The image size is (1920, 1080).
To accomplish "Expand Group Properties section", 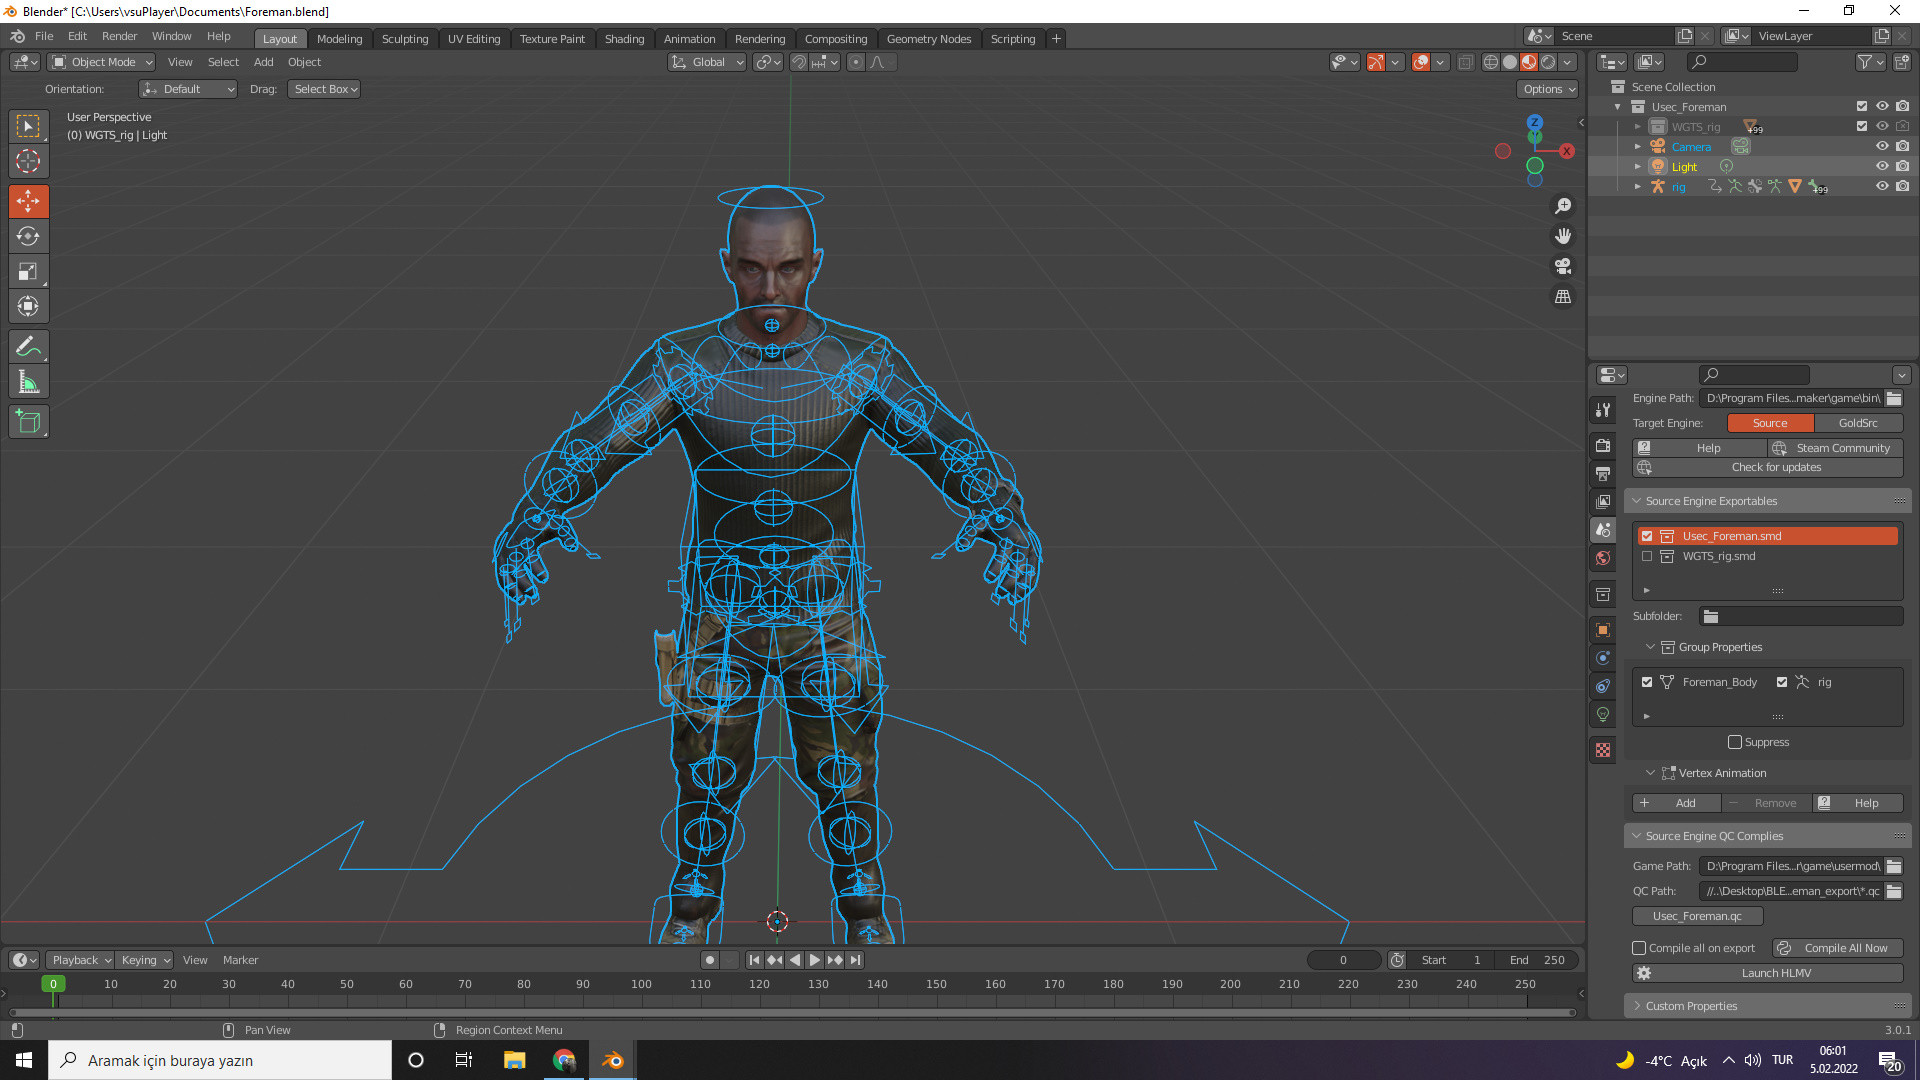I will (x=1650, y=646).
